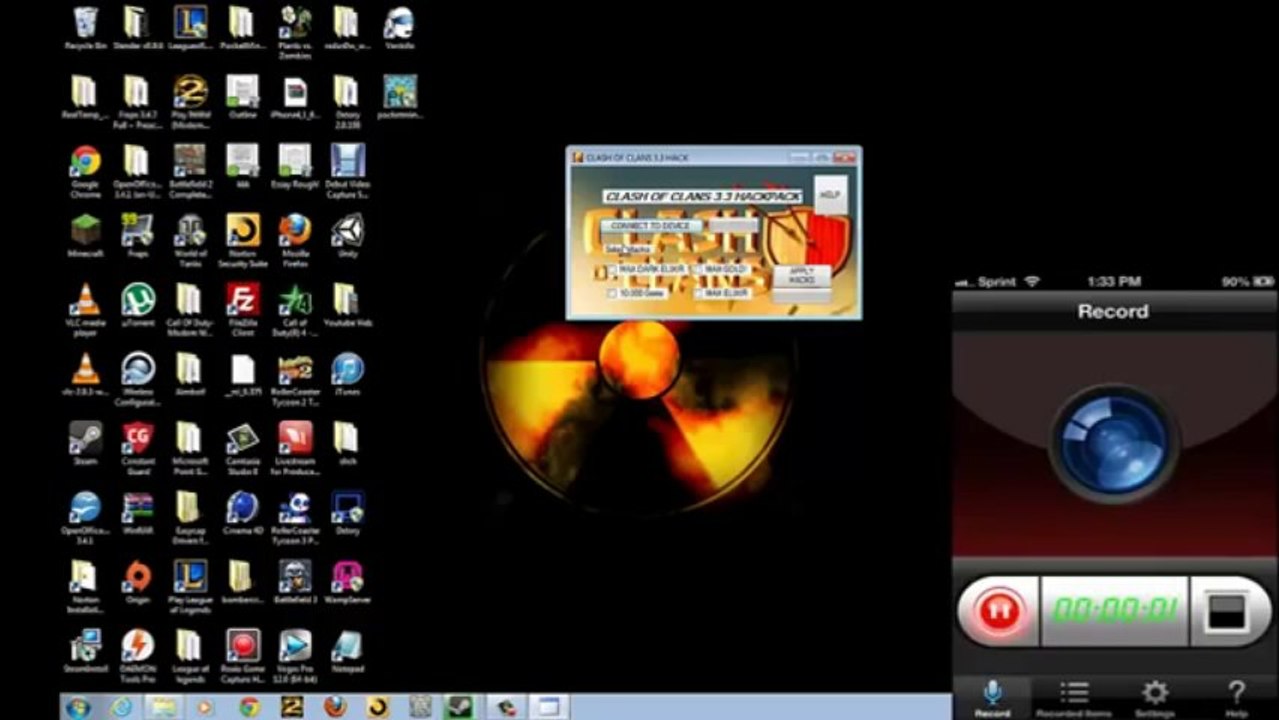Open the Minecraft desktop icon

pos(85,236)
